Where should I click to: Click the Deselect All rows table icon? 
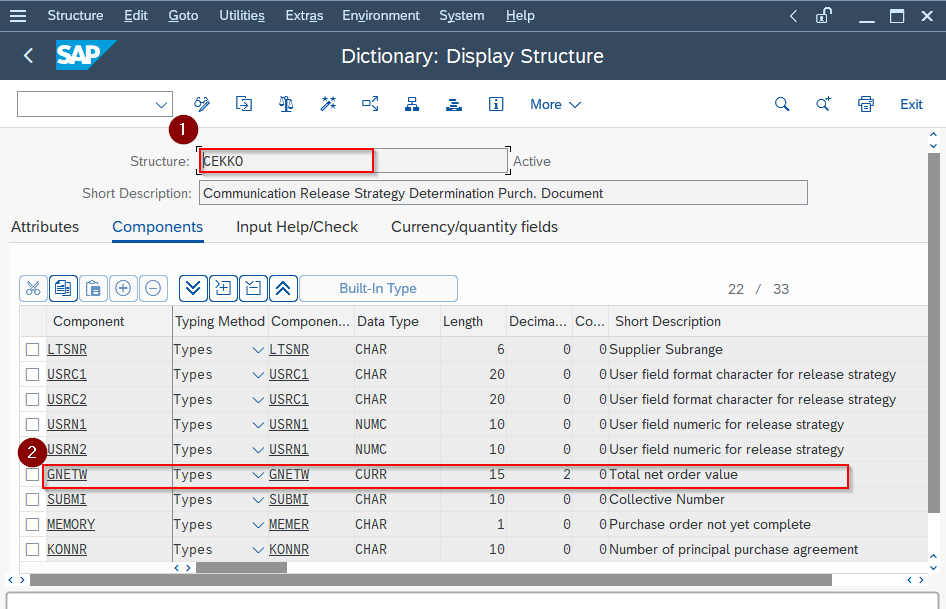tap(253, 289)
